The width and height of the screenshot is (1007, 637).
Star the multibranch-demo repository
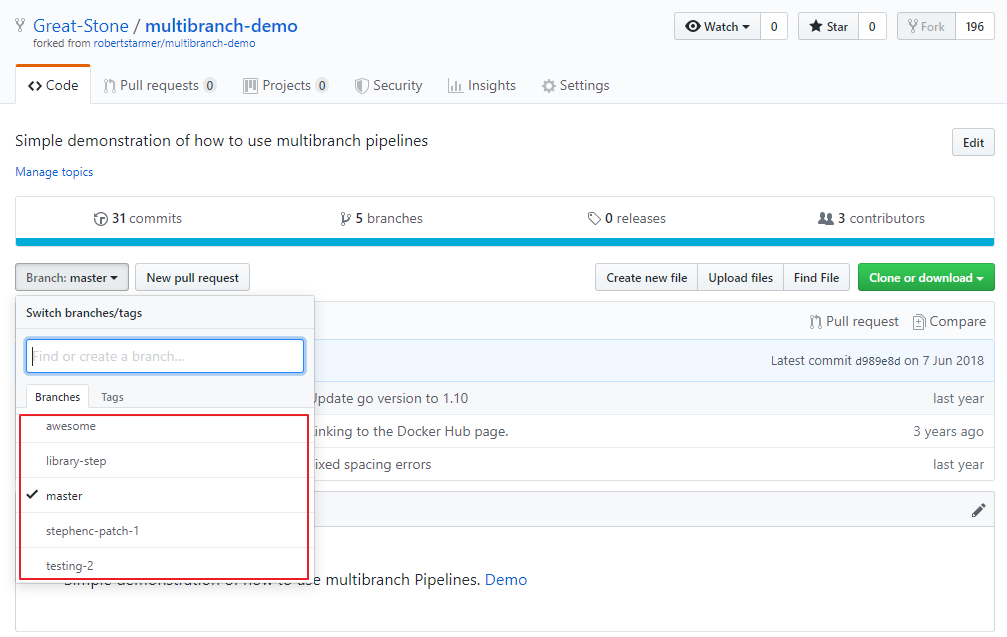tap(828, 27)
